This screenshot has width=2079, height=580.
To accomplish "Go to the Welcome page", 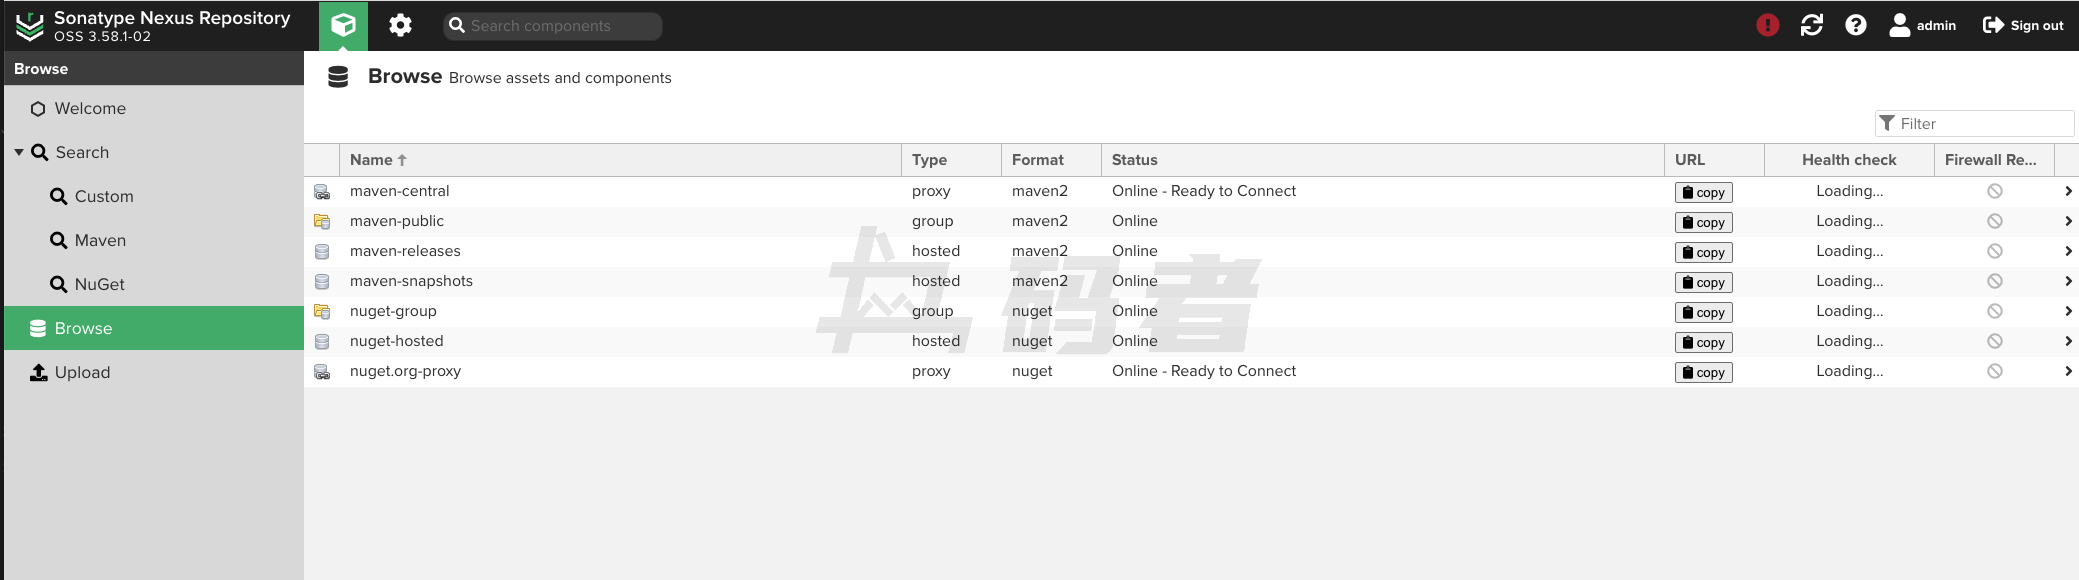I will pos(90,108).
